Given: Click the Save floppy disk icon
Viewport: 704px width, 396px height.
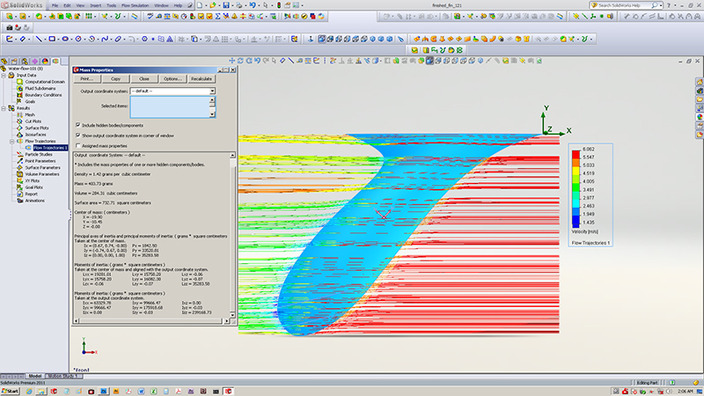Looking at the screenshot, I should [x=226, y=5].
